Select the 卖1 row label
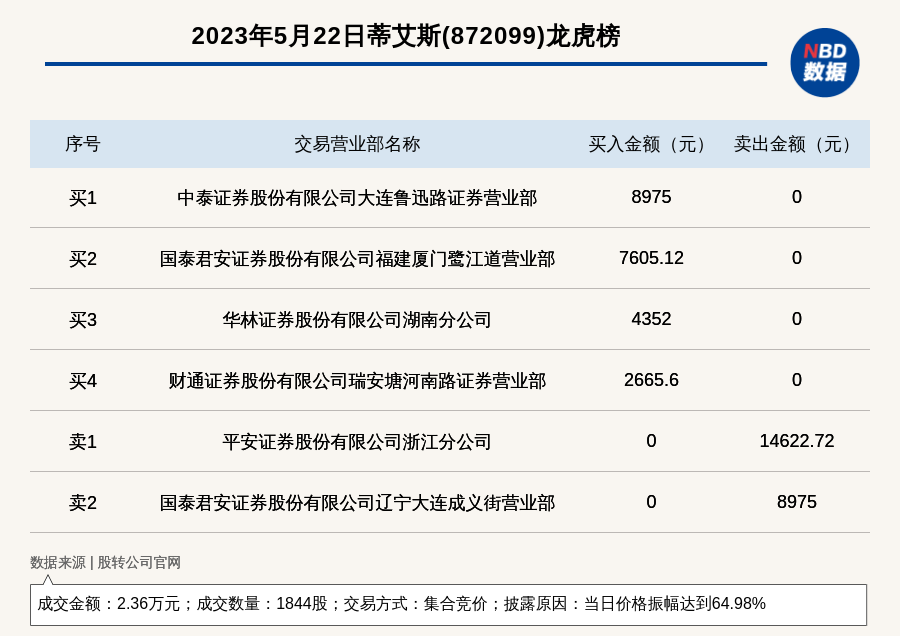 coord(83,442)
